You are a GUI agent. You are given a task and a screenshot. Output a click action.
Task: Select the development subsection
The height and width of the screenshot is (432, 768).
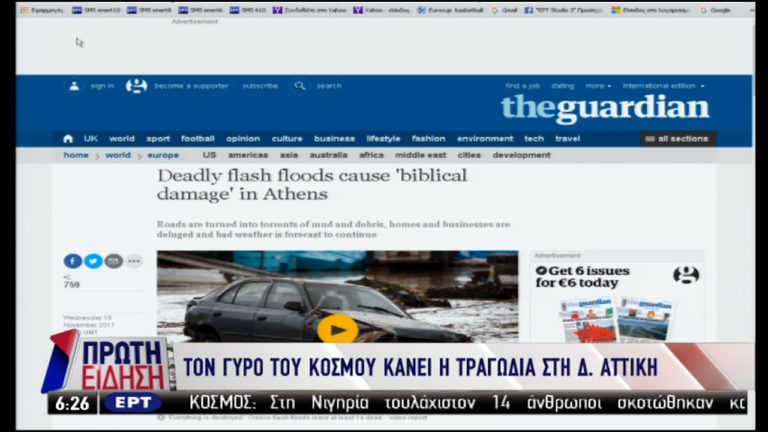pyautogui.click(x=522, y=155)
